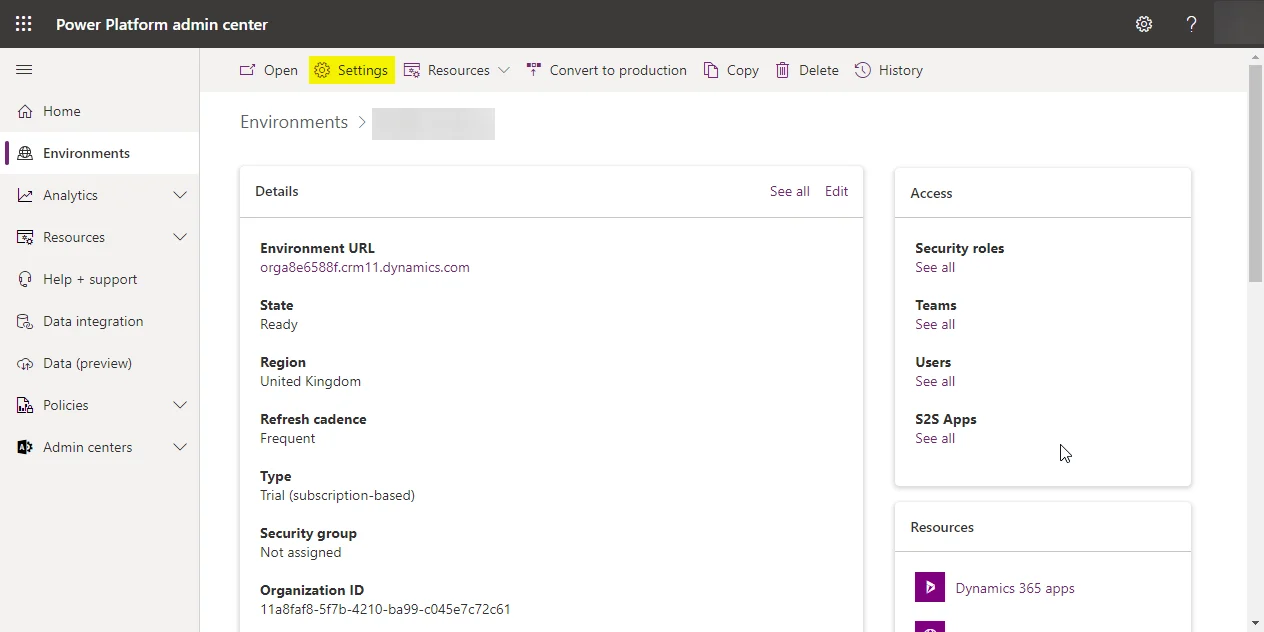This screenshot has width=1264, height=632.
Task: Click the Delete trash icon
Action: click(783, 70)
